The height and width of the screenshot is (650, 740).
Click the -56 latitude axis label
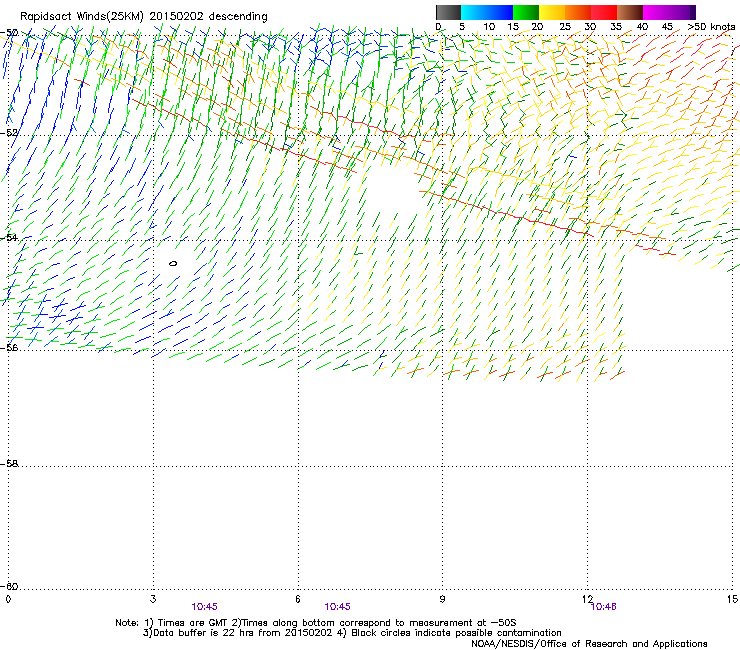click(x=9, y=348)
